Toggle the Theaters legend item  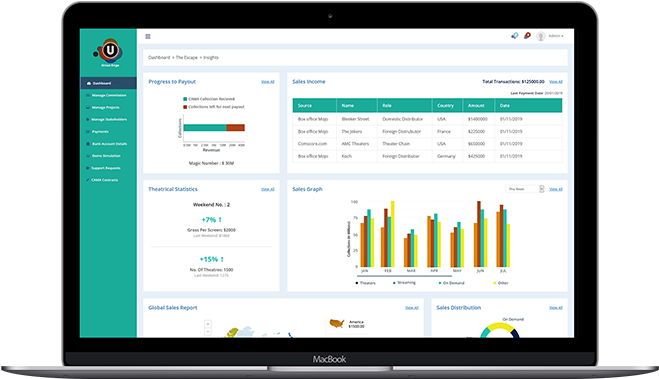[366, 283]
